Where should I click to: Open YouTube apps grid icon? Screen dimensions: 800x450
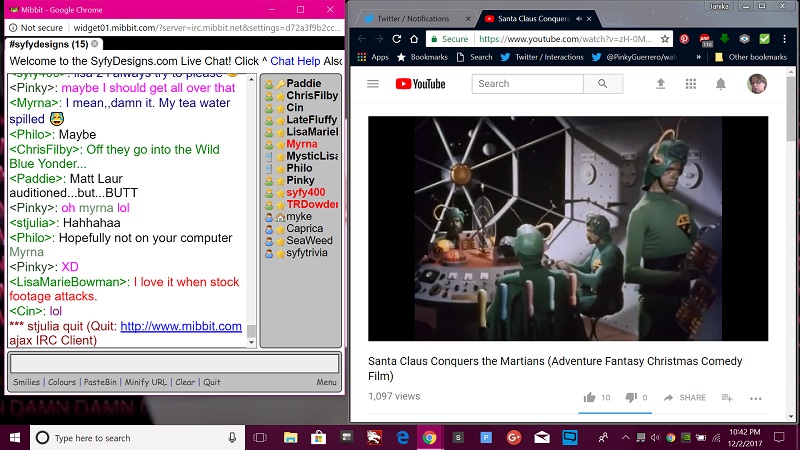click(x=691, y=84)
